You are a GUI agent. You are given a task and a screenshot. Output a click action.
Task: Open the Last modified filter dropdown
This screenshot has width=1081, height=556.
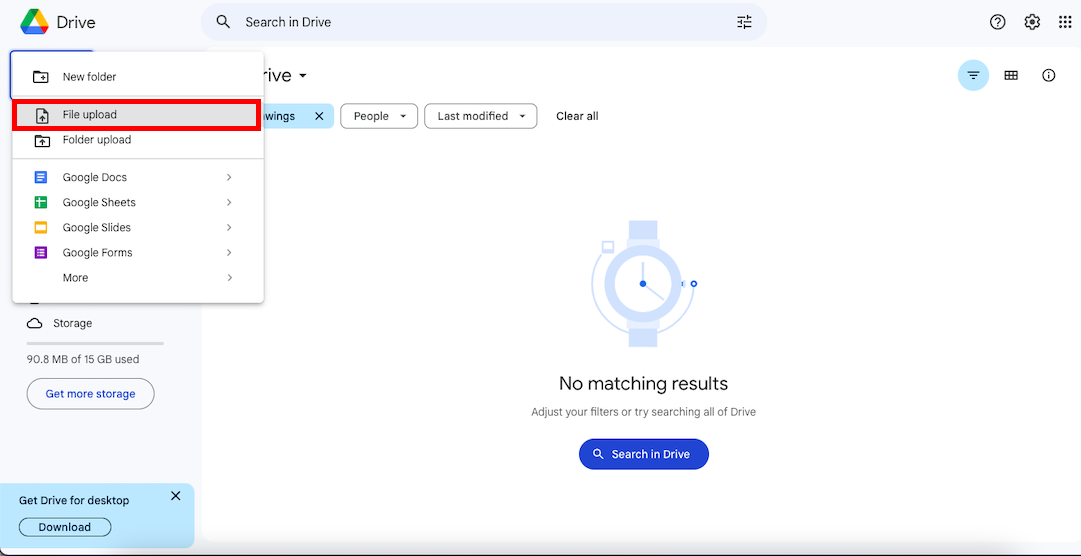coord(481,116)
